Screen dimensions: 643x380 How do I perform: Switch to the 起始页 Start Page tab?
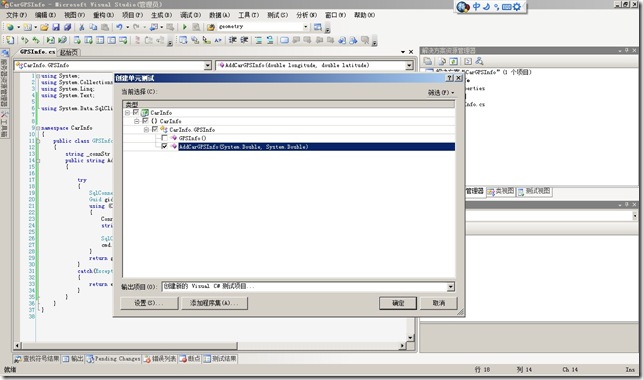click(x=68, y=52)
